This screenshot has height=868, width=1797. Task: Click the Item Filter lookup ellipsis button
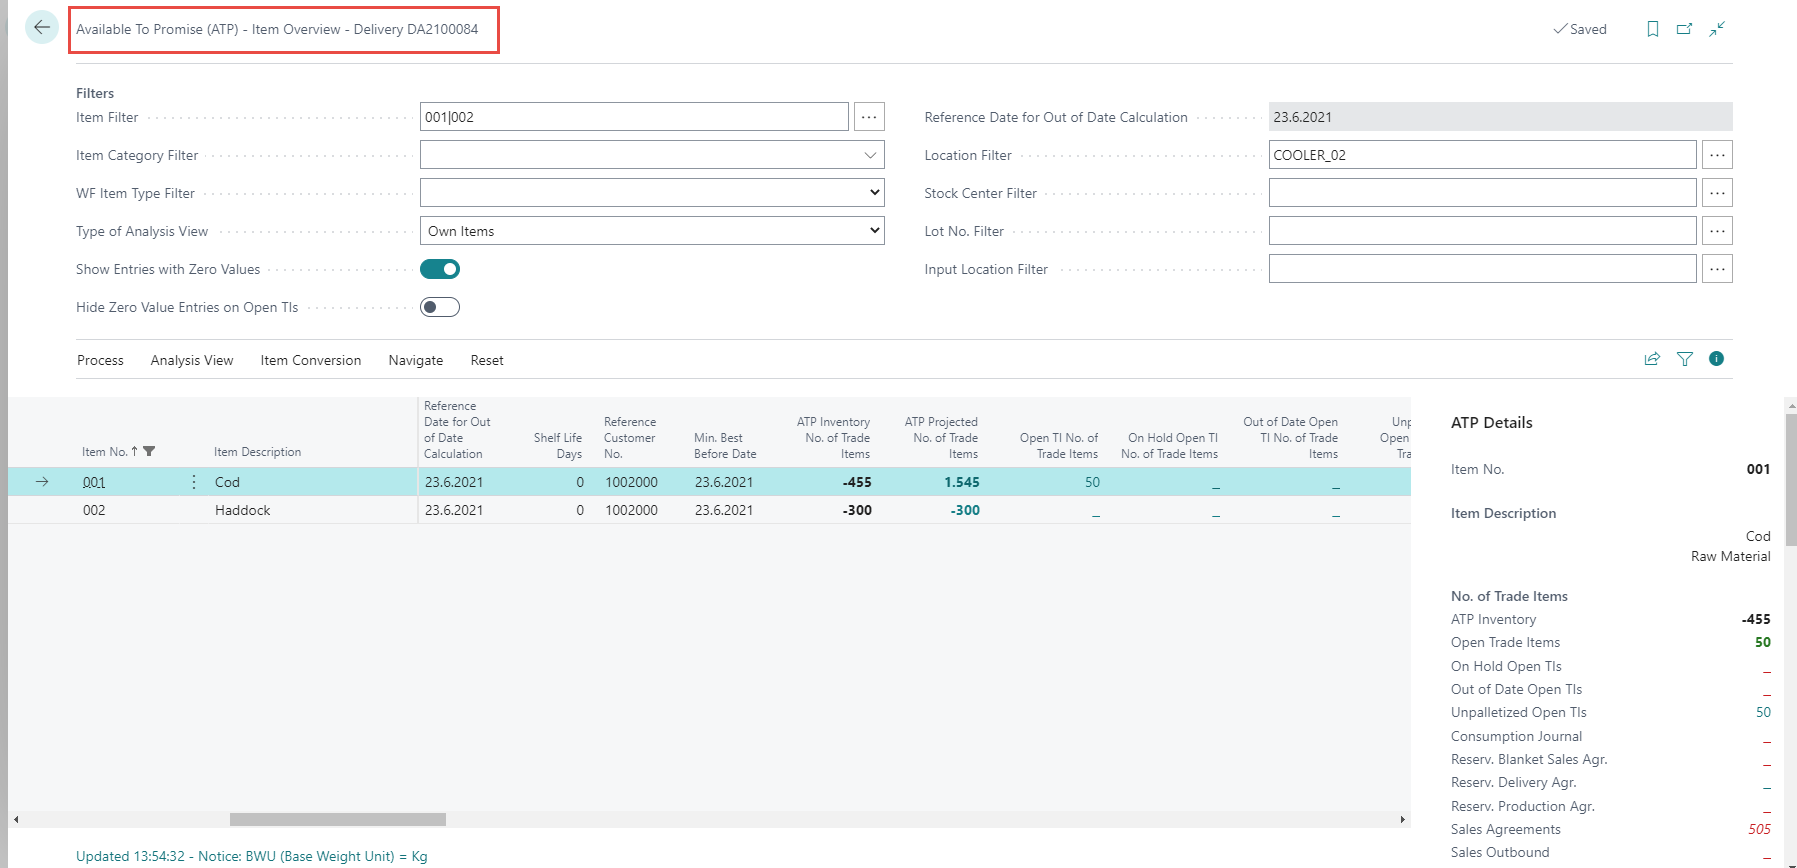[x=869, y=117]
